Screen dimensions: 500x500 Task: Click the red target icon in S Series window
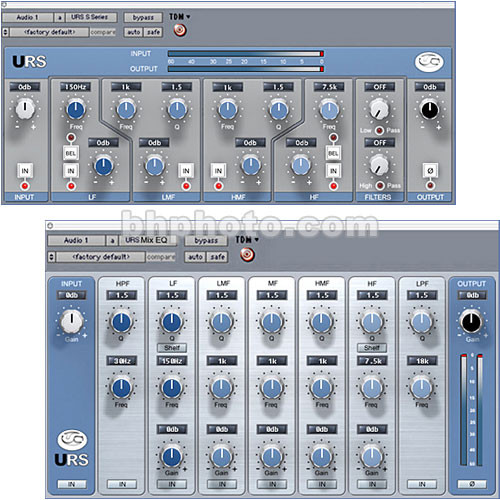click(x=180, y=31)
